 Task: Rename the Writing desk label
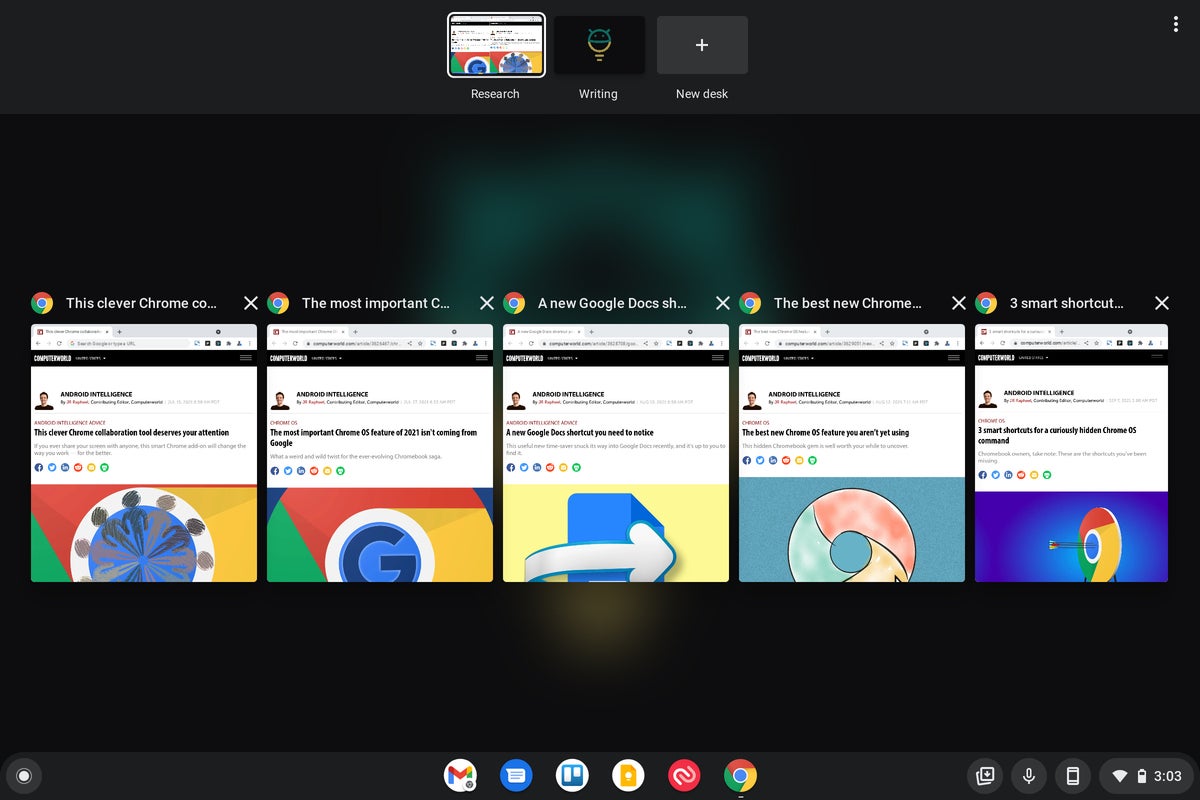pos(598,94)
